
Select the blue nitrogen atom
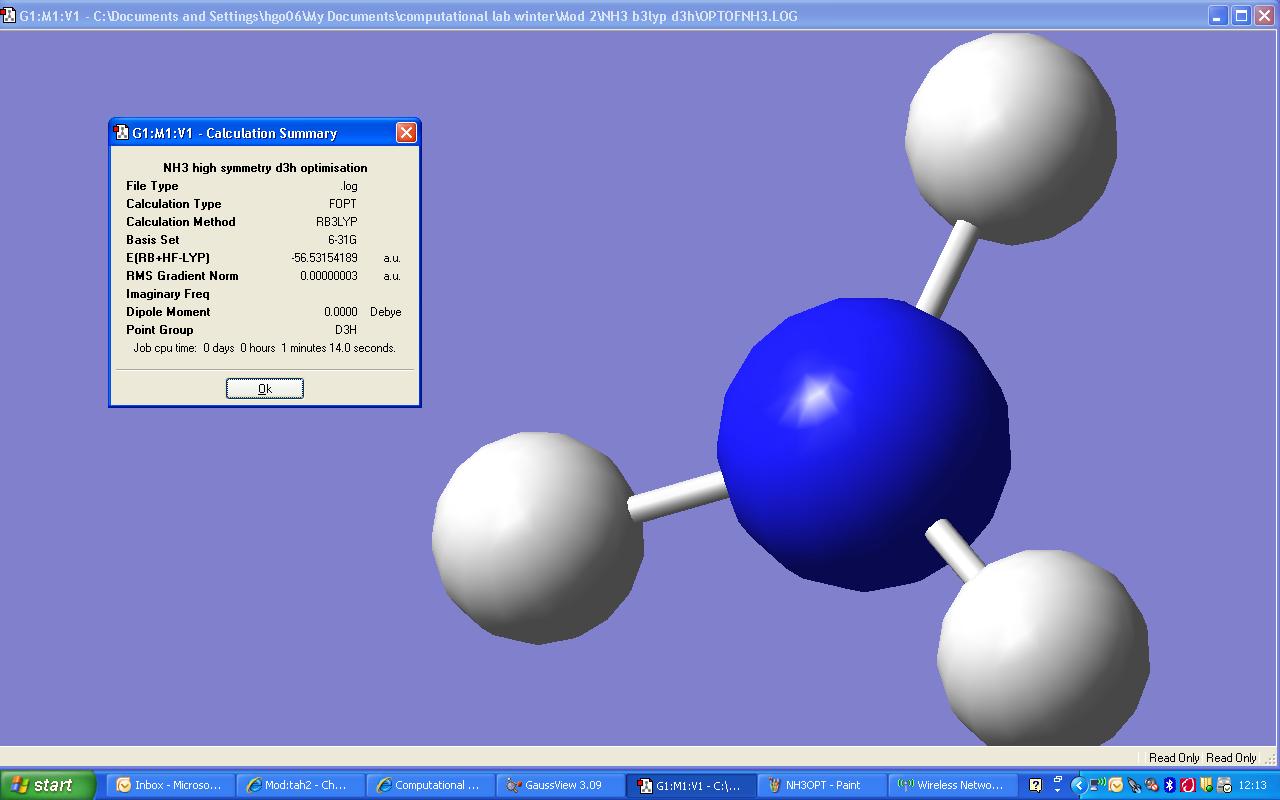pos(862,445)
